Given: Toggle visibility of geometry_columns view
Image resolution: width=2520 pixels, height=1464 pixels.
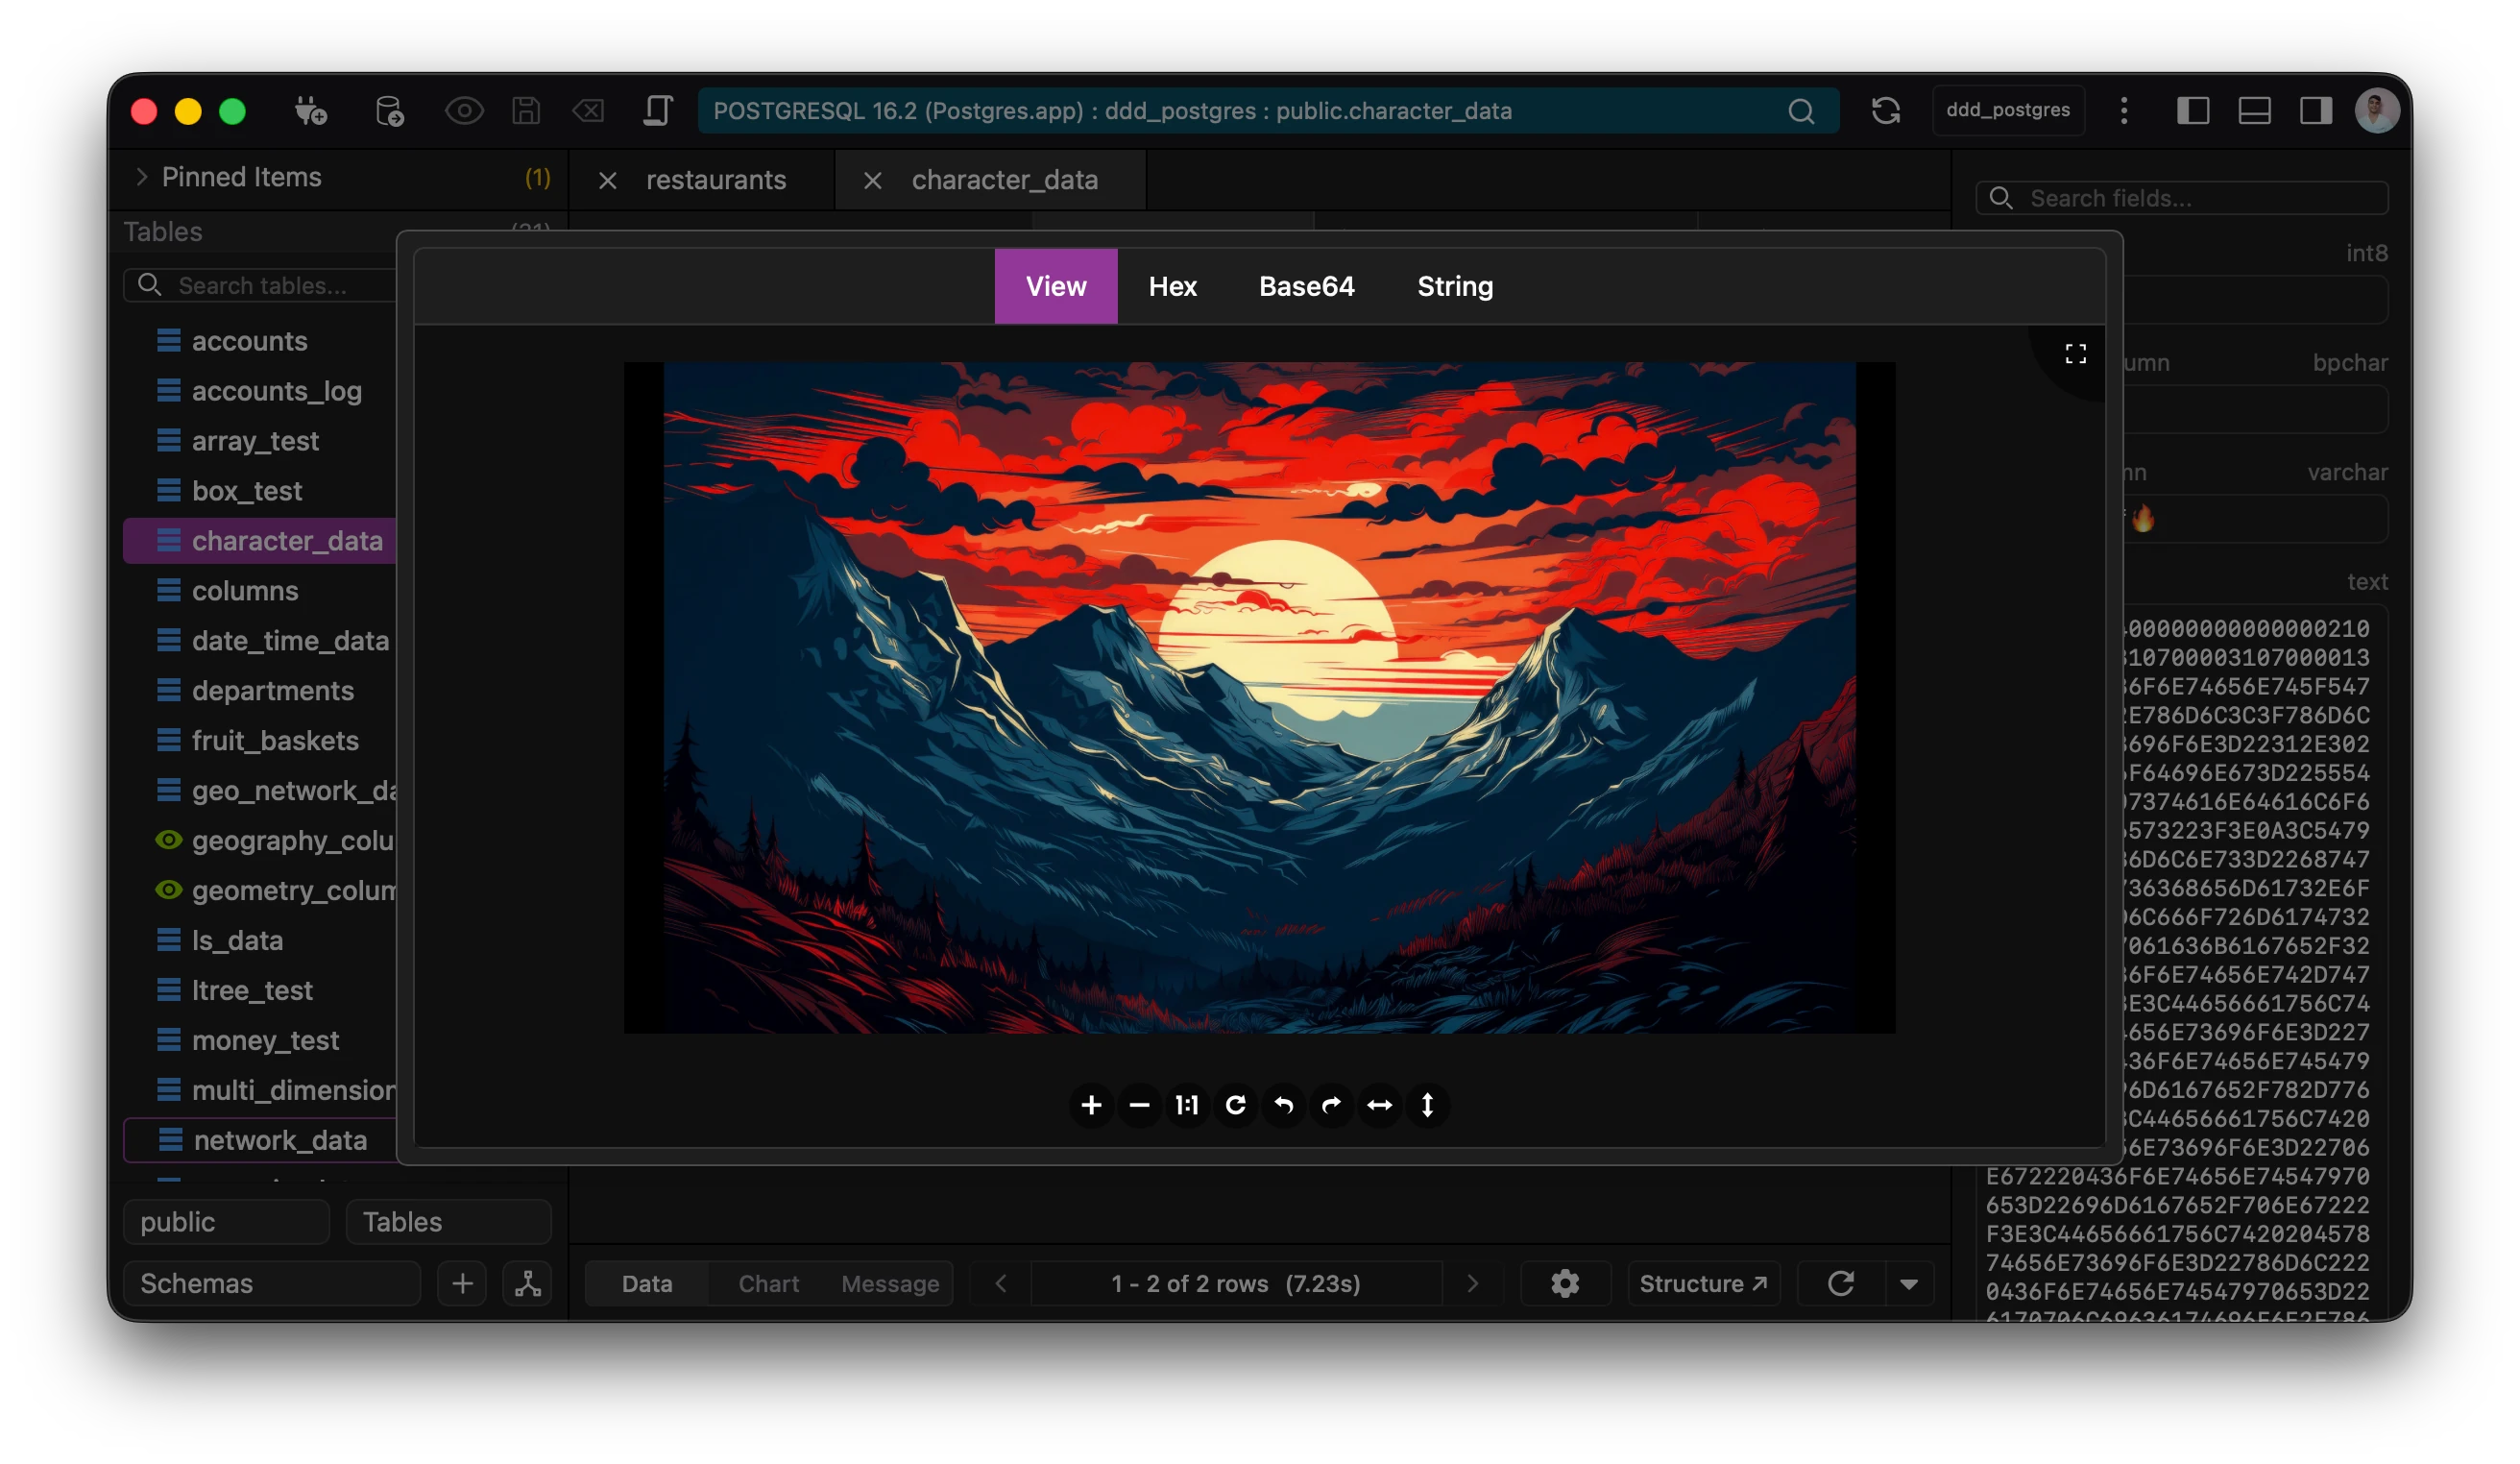Looking at the screenshot, I should coord(168,891).
